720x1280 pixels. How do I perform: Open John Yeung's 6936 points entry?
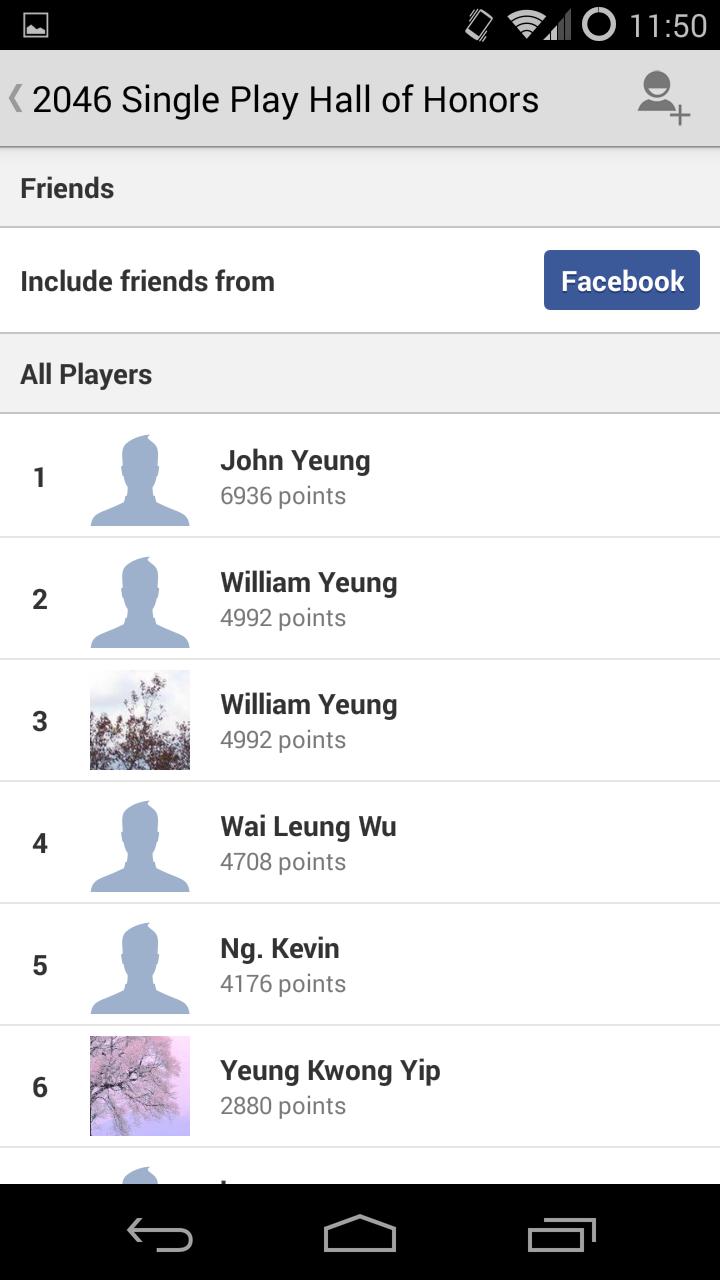[283, 496]
